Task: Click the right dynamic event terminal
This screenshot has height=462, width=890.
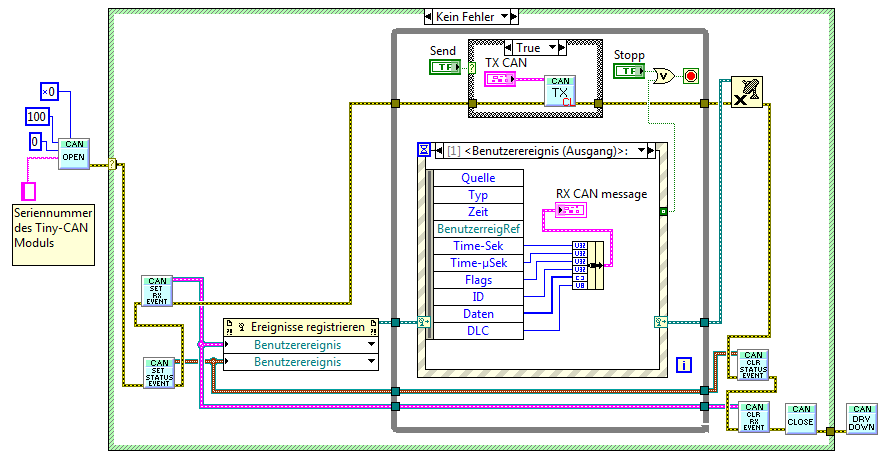Action: click(661, 322)
